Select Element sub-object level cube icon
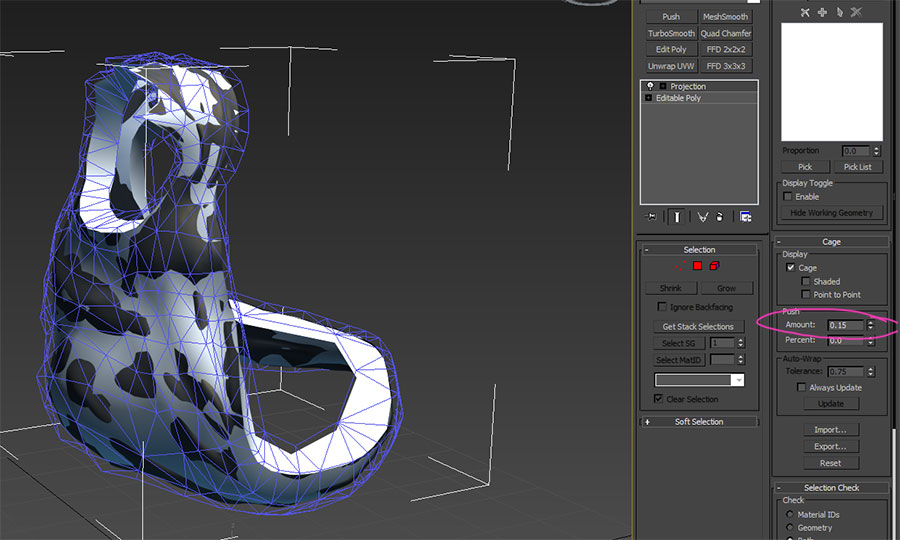Viewport: 900px width, 540px height. click(714, 266)
